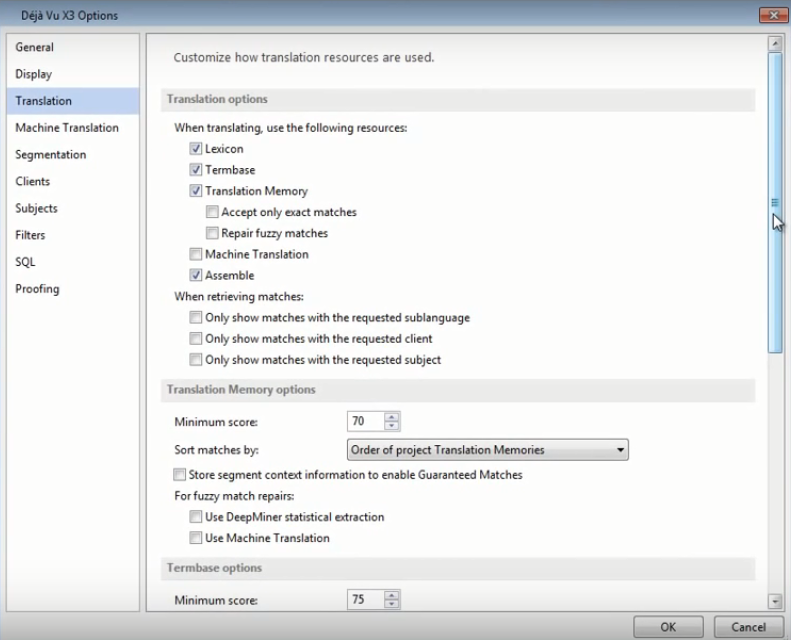Click the Termbase minimum score field
This screenshot has width=791, height=640.
pos(366,599)
